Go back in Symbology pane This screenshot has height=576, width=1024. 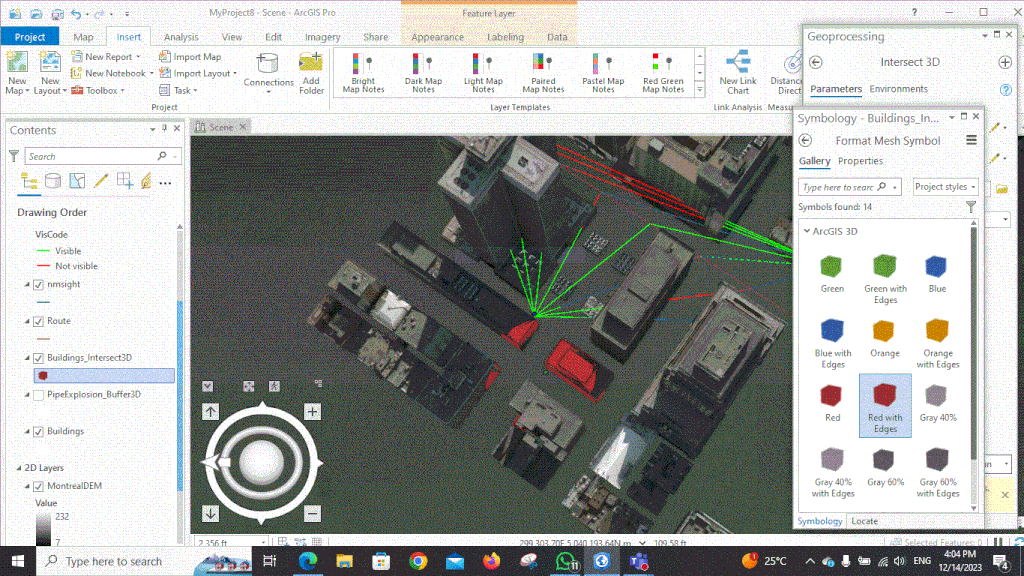pyautogui.click(x=805, y=140)
